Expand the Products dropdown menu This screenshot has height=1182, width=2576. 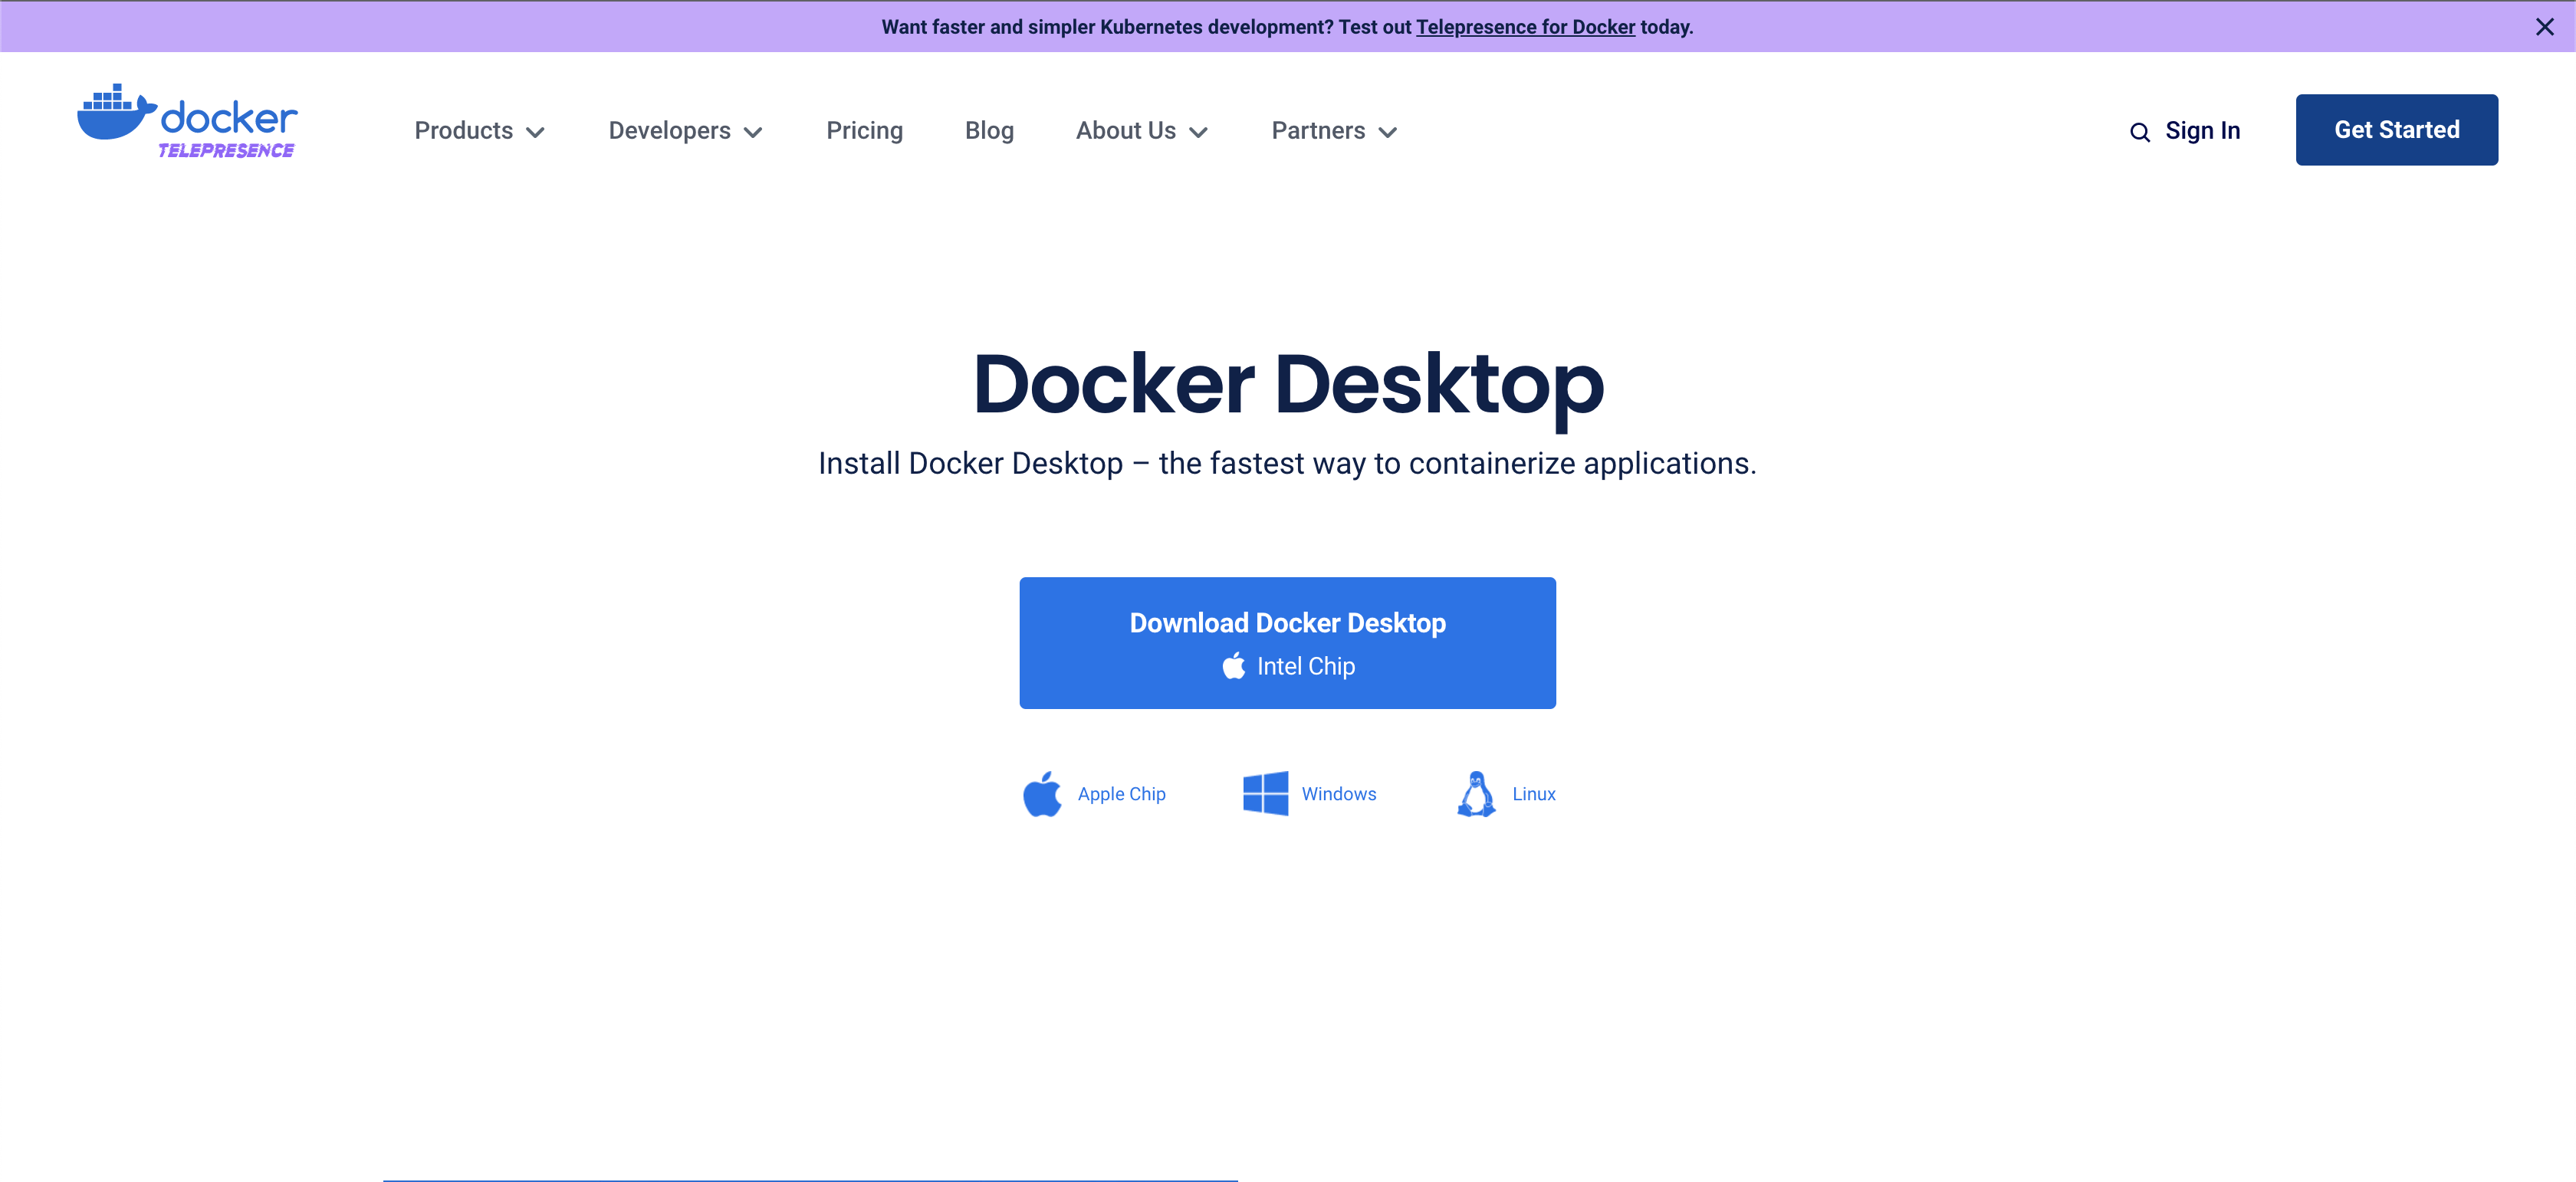pyautogui.click(x=480, y=131)
